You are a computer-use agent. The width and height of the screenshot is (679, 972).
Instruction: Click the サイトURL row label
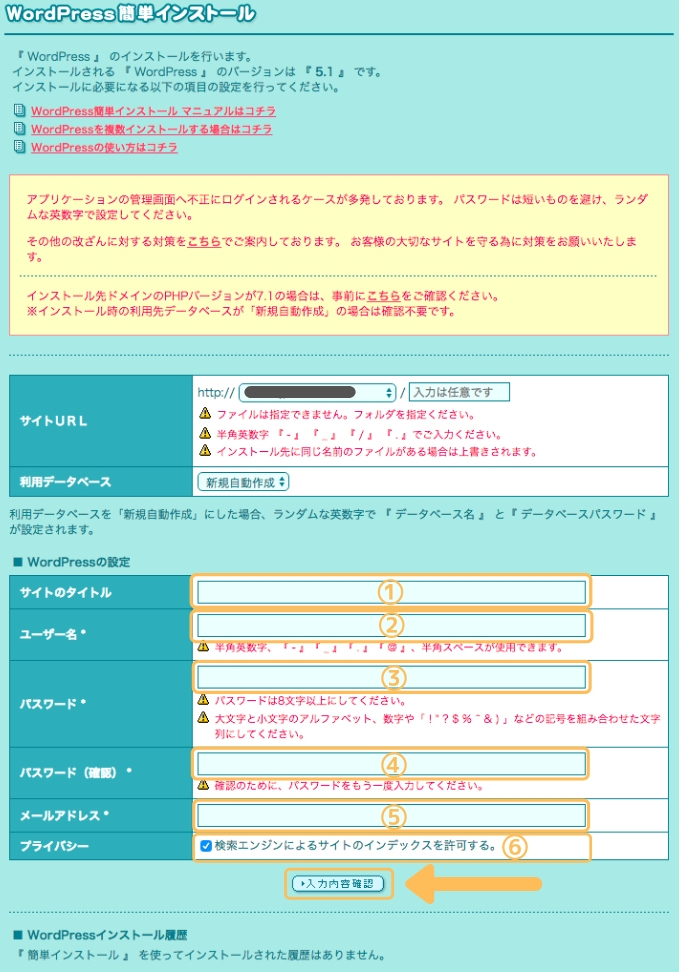[x=53, y=421]
